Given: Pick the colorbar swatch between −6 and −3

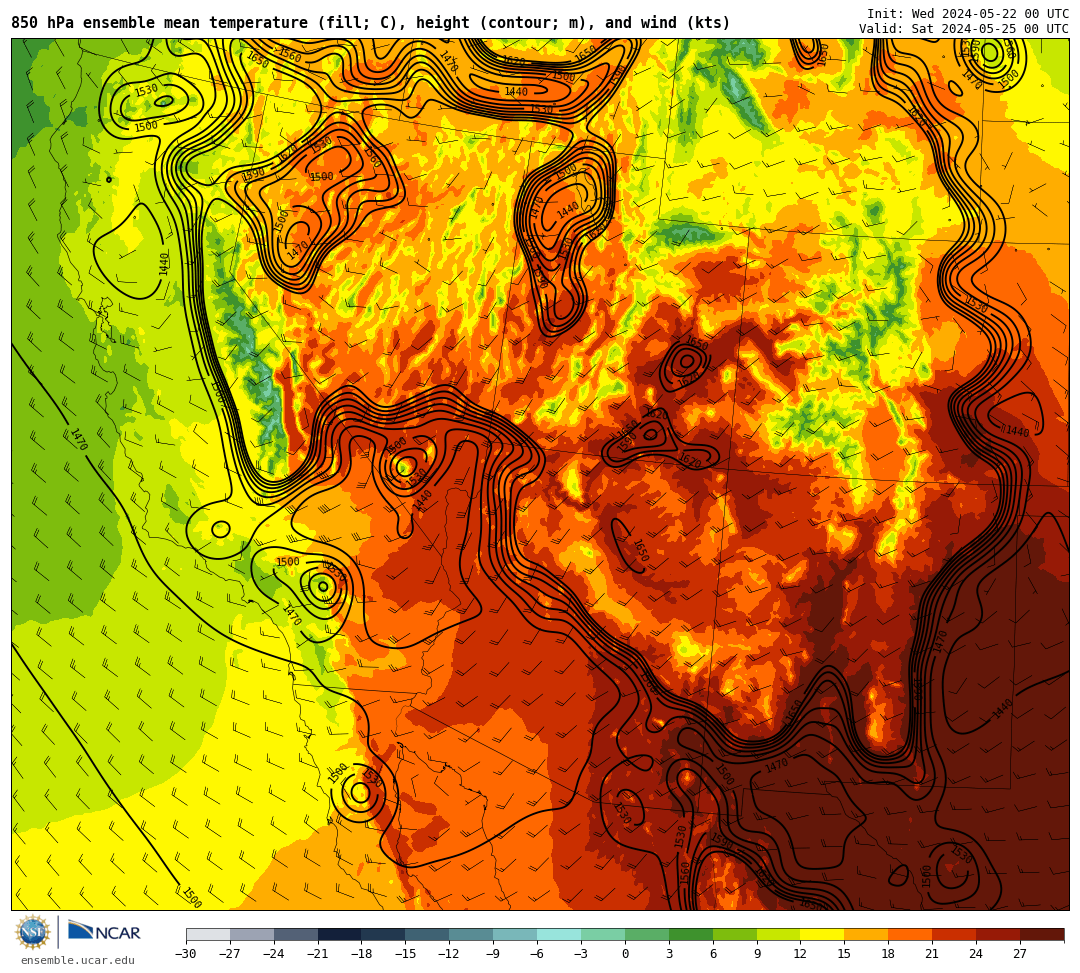Looking at the screenshot, I should 559,934.
